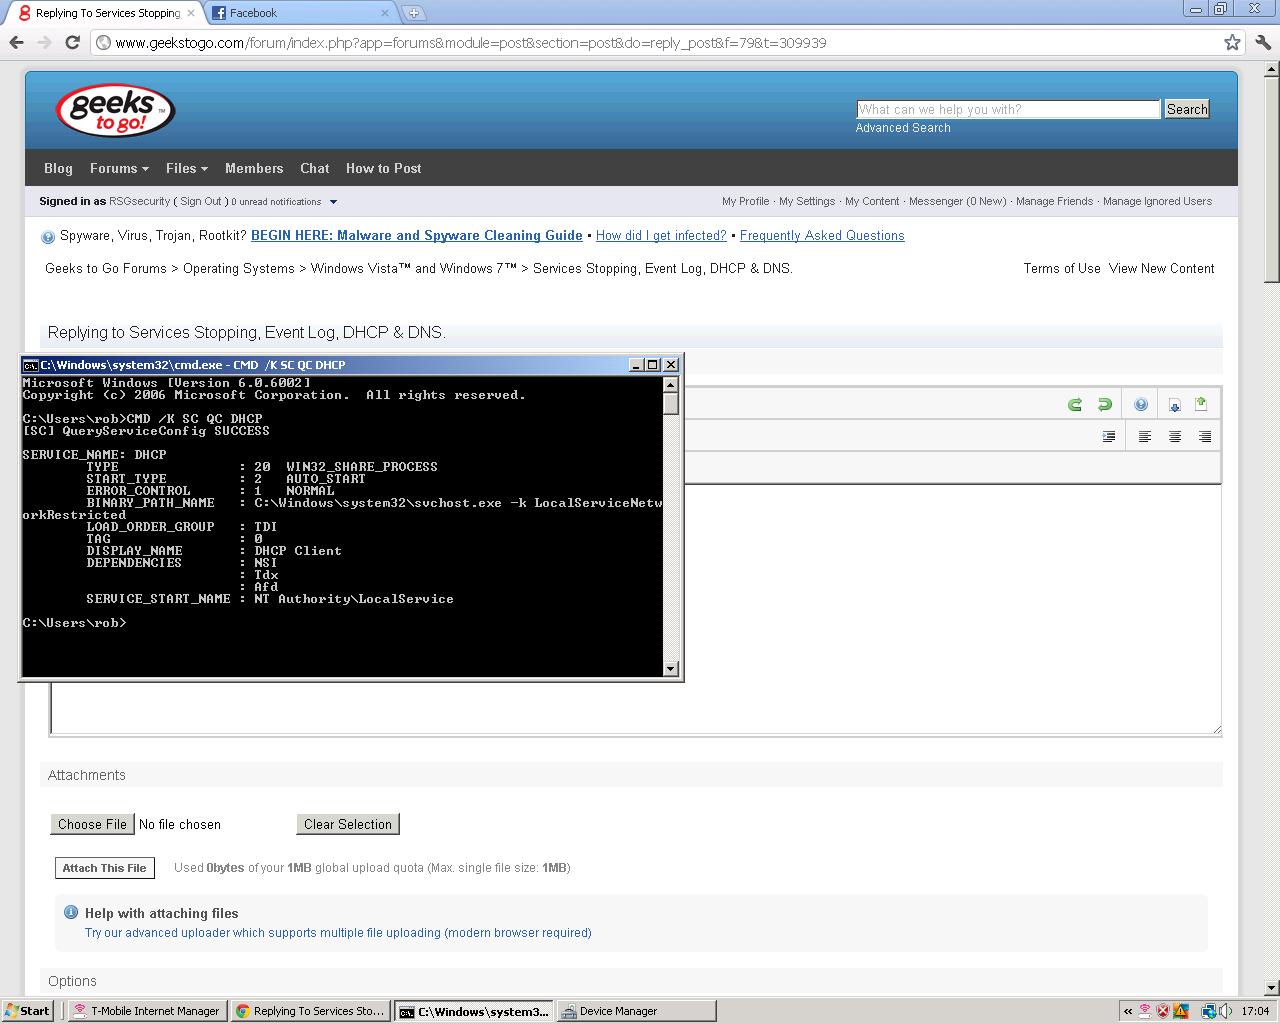Image resolution: width=1280 pixels, height=1024 pixels.
Task: Open the Malware and Spyware Cleaning Guide link
Action: coord(417,236)
